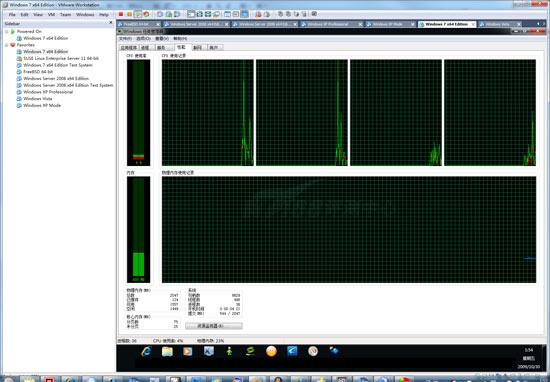Launch media player icon in guest taskbar
The image size is (550, 382).
point(188,351)
